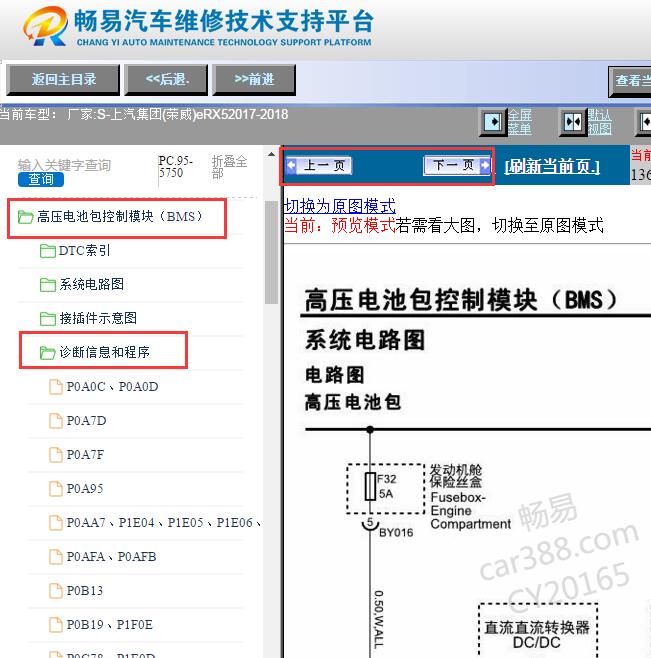Click the blue 查询 button
The height and width of the screenshot is (658, 651).
coord(41,180)
